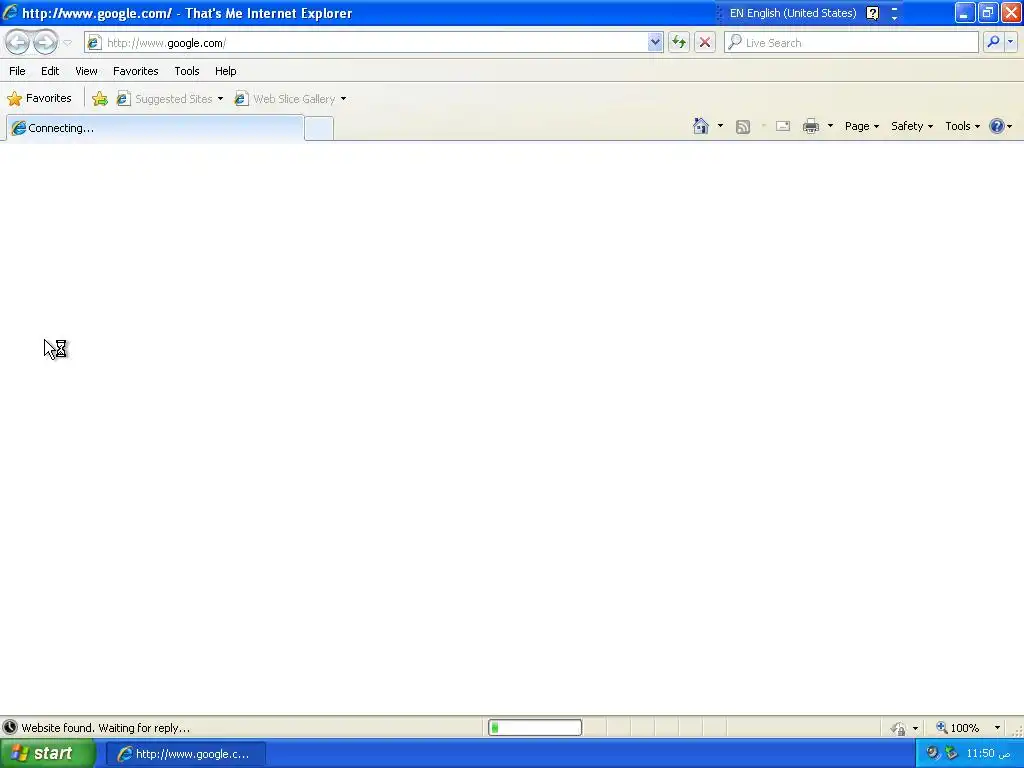Click EN English language bar indicator
Screen dimensions: 1024x768
coord(793,13)
